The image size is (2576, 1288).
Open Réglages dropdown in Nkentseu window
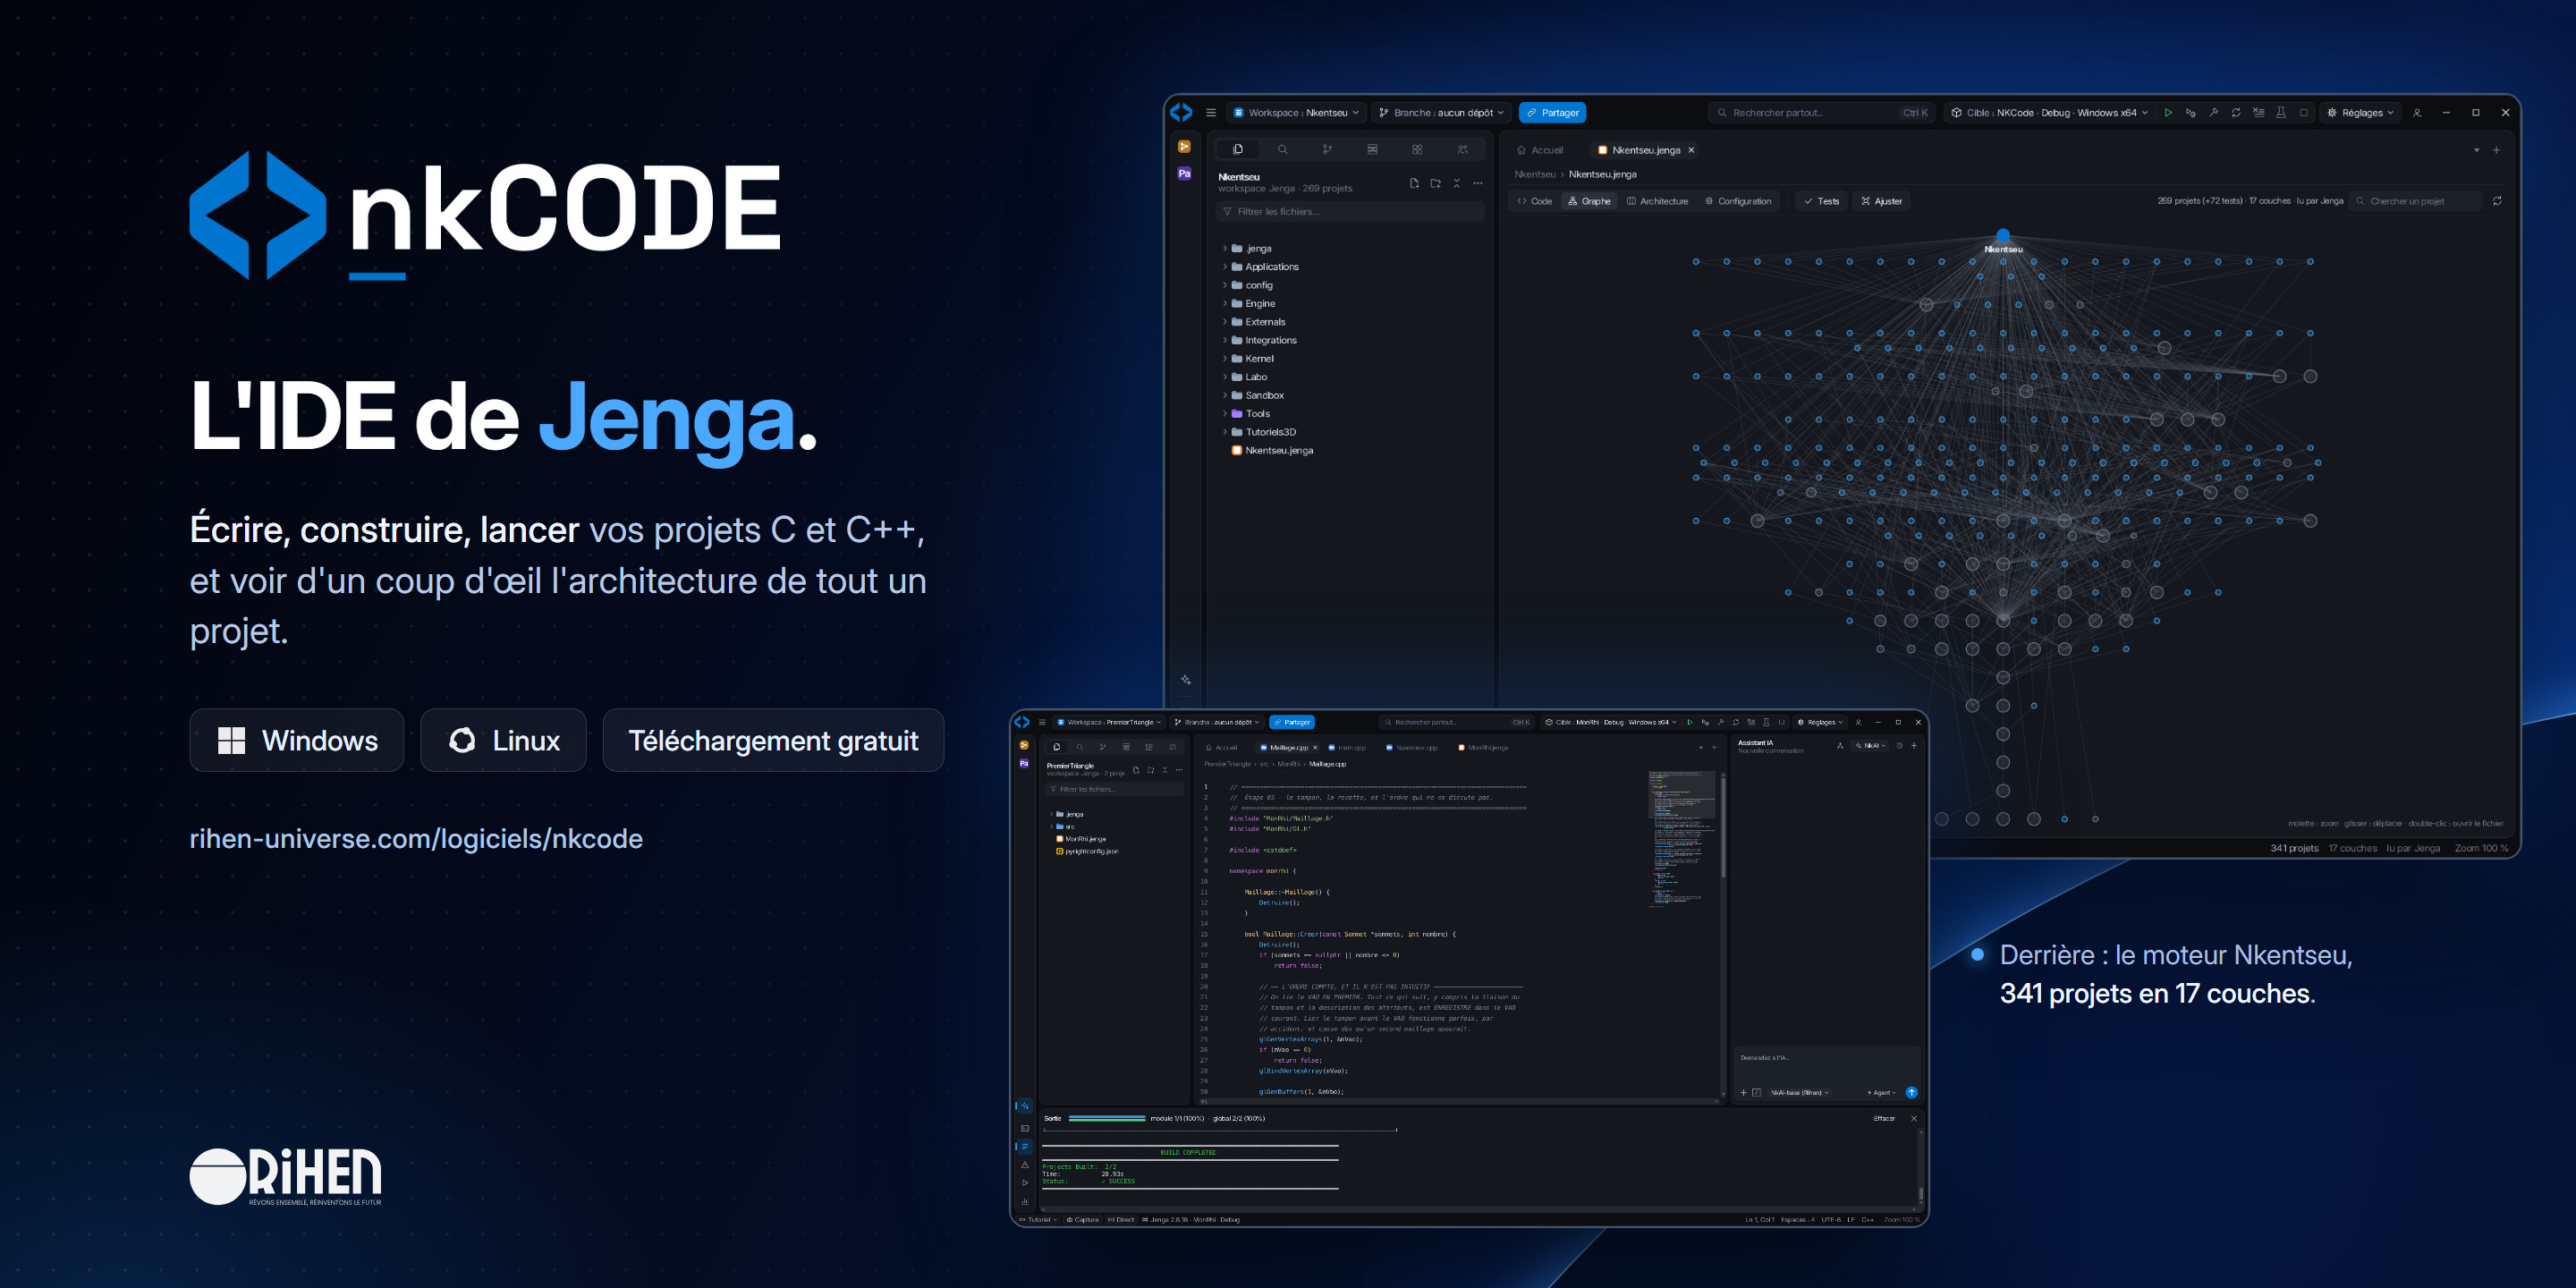[2360, 113]
